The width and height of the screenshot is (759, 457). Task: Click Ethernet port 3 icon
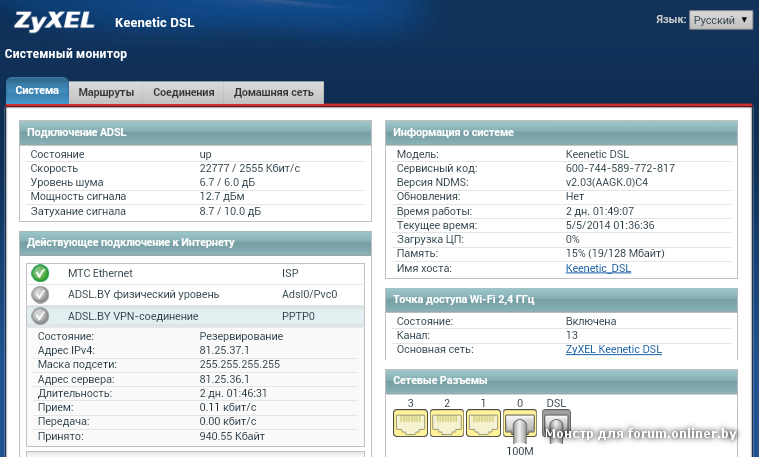coord(410,423)
